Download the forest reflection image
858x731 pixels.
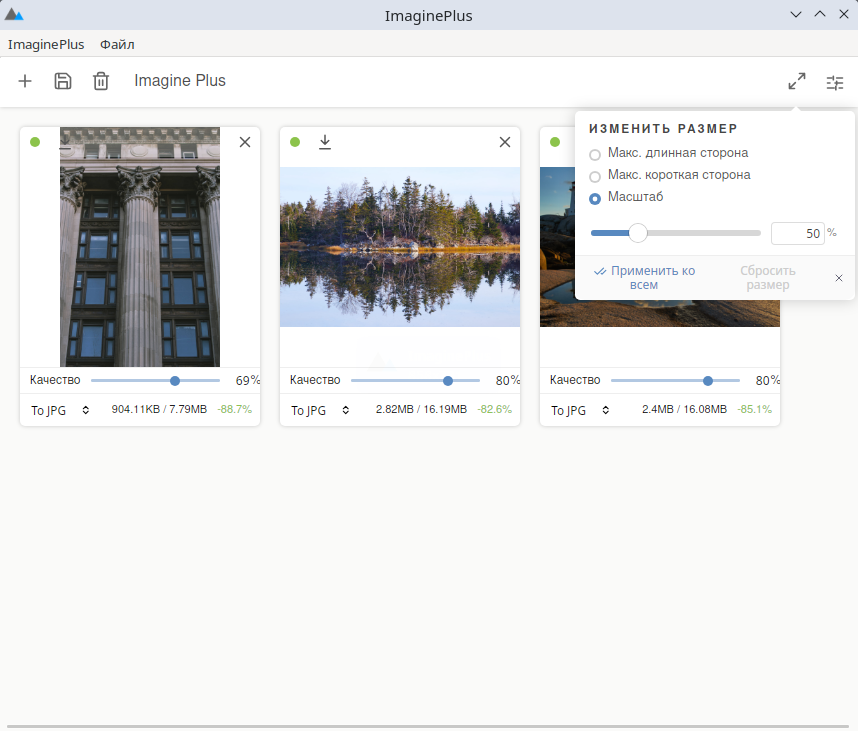(325, 142)
